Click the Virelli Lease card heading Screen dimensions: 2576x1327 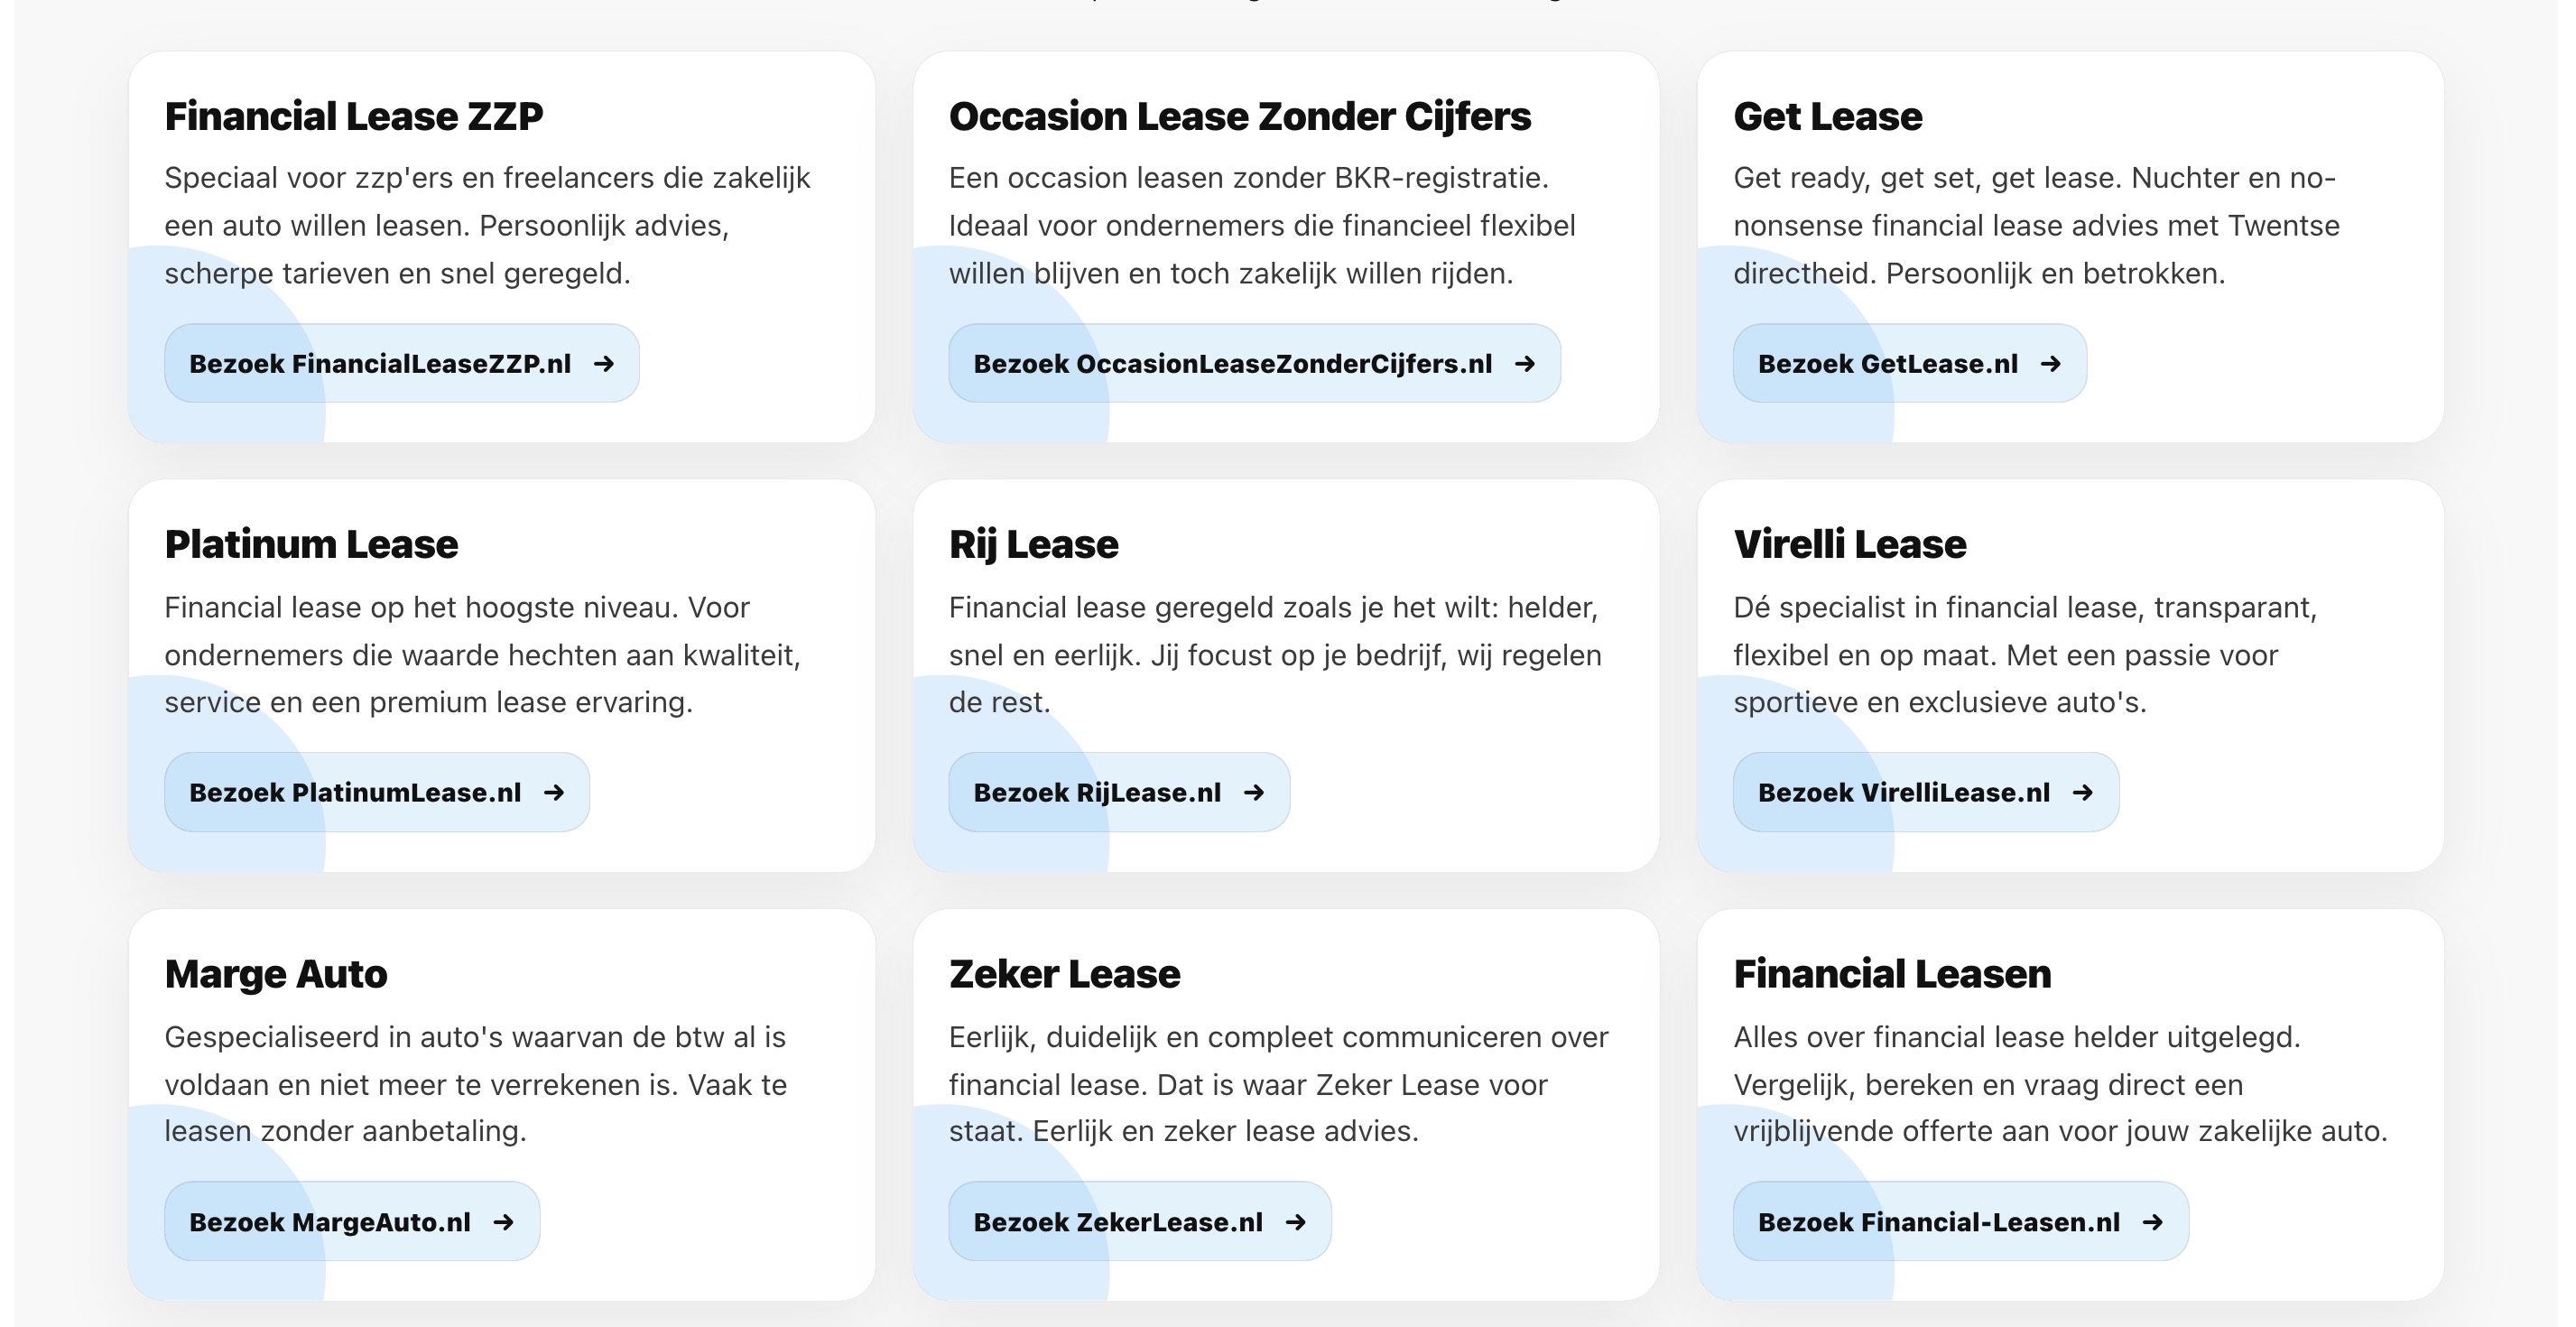(x=1849, y=545)
